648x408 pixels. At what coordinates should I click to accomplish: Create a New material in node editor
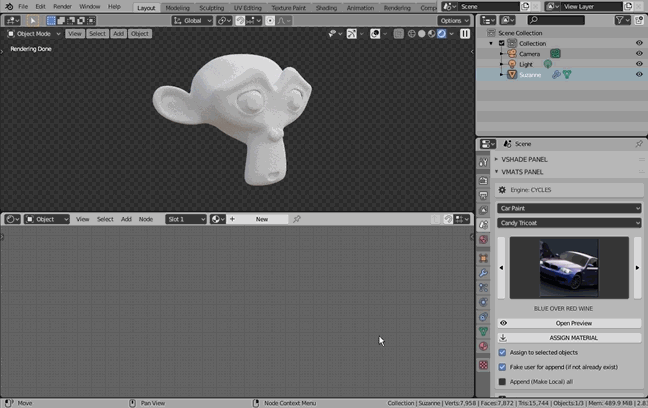coord(257,219)
